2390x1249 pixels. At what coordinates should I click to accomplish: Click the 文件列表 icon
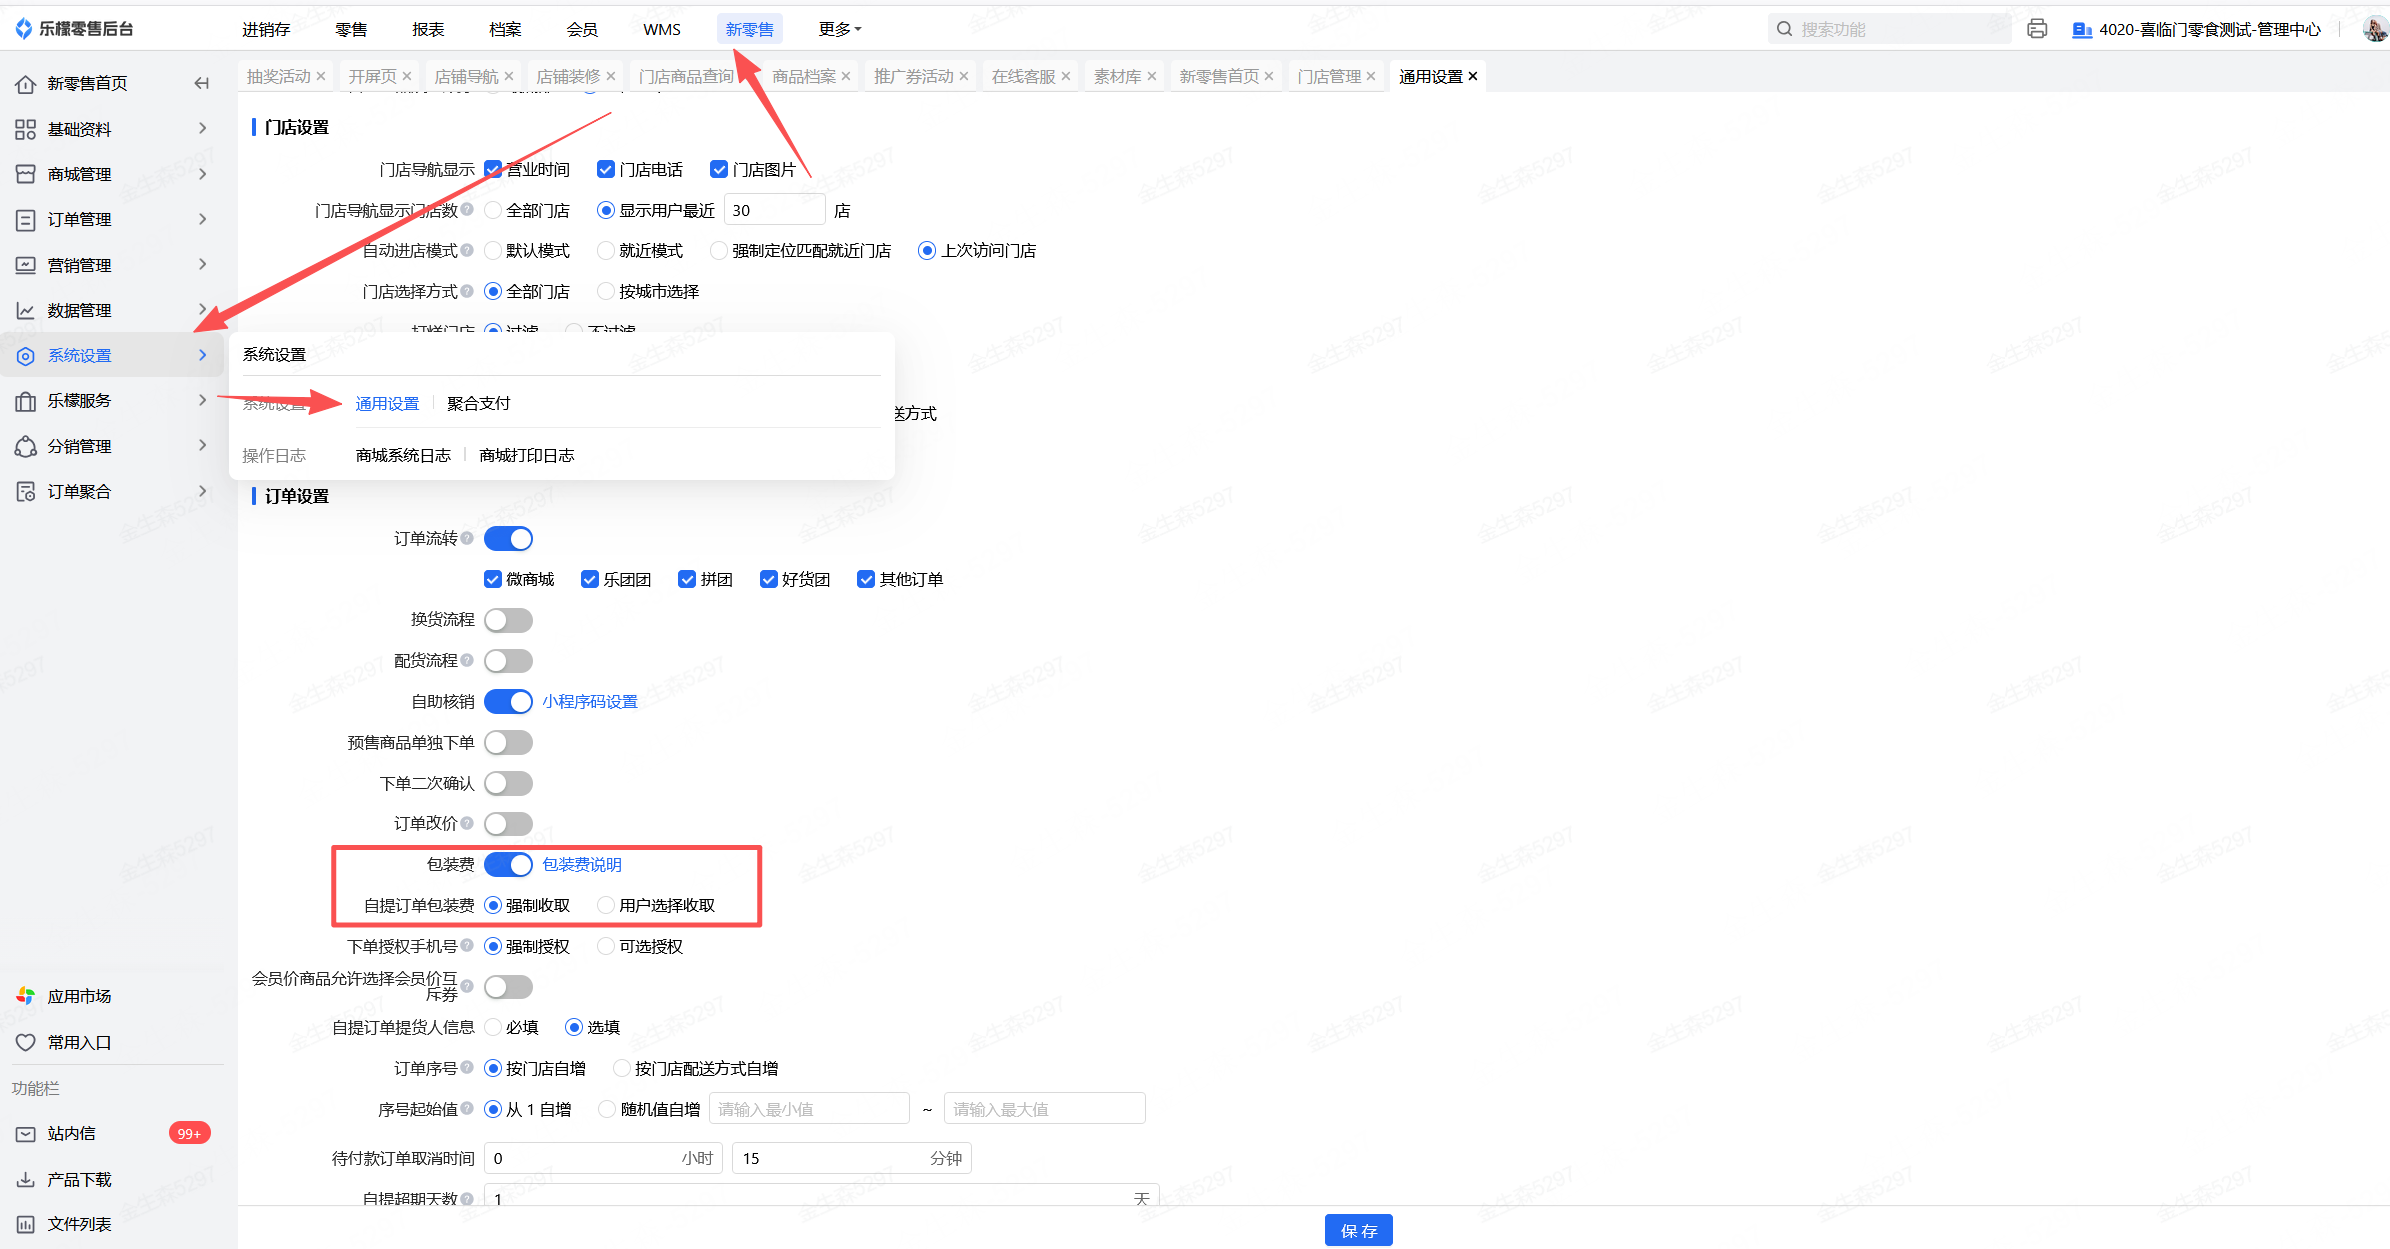coord(26,1224)
